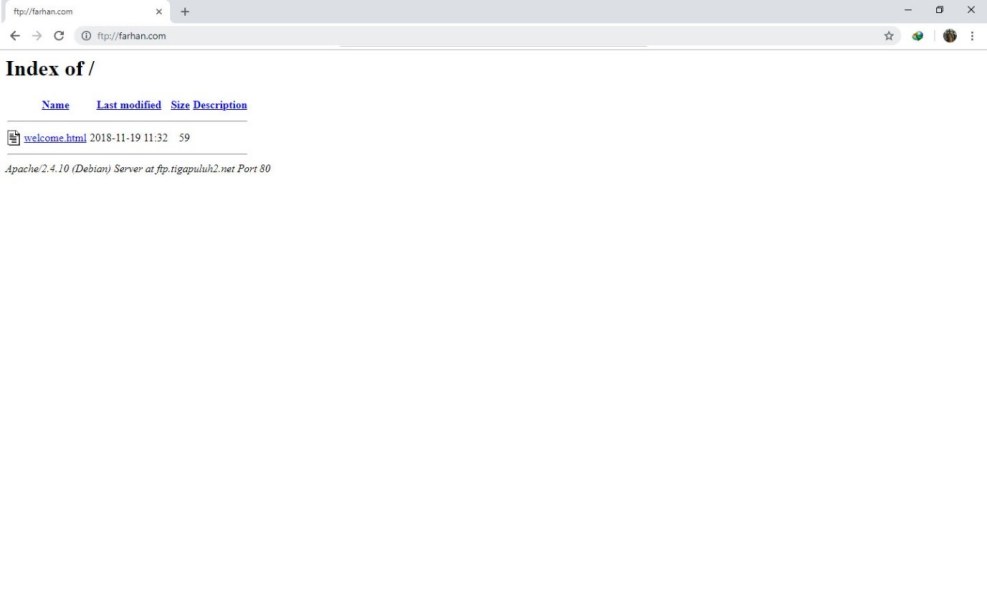Reload the current page
The height and width of the screenshot is (592, 987).
coord(59,36)
